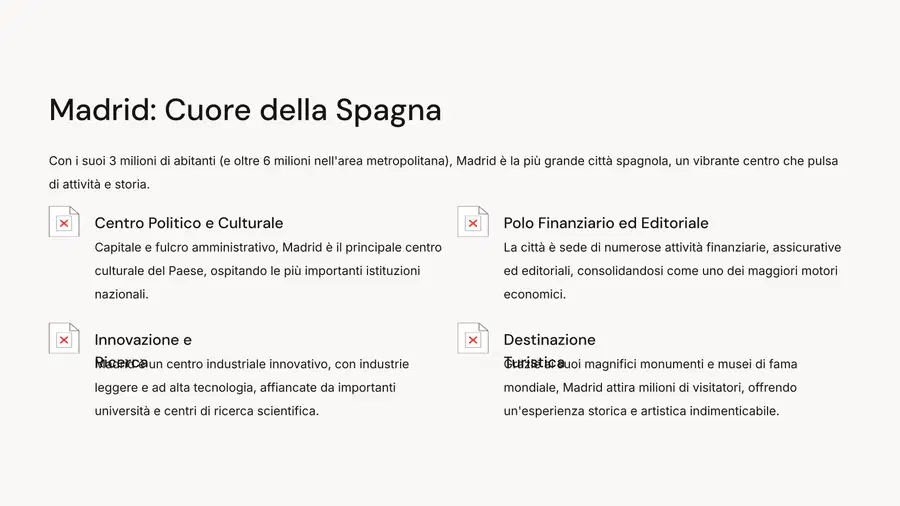Click the word nazionali in the first block

(x=122, y=294)
